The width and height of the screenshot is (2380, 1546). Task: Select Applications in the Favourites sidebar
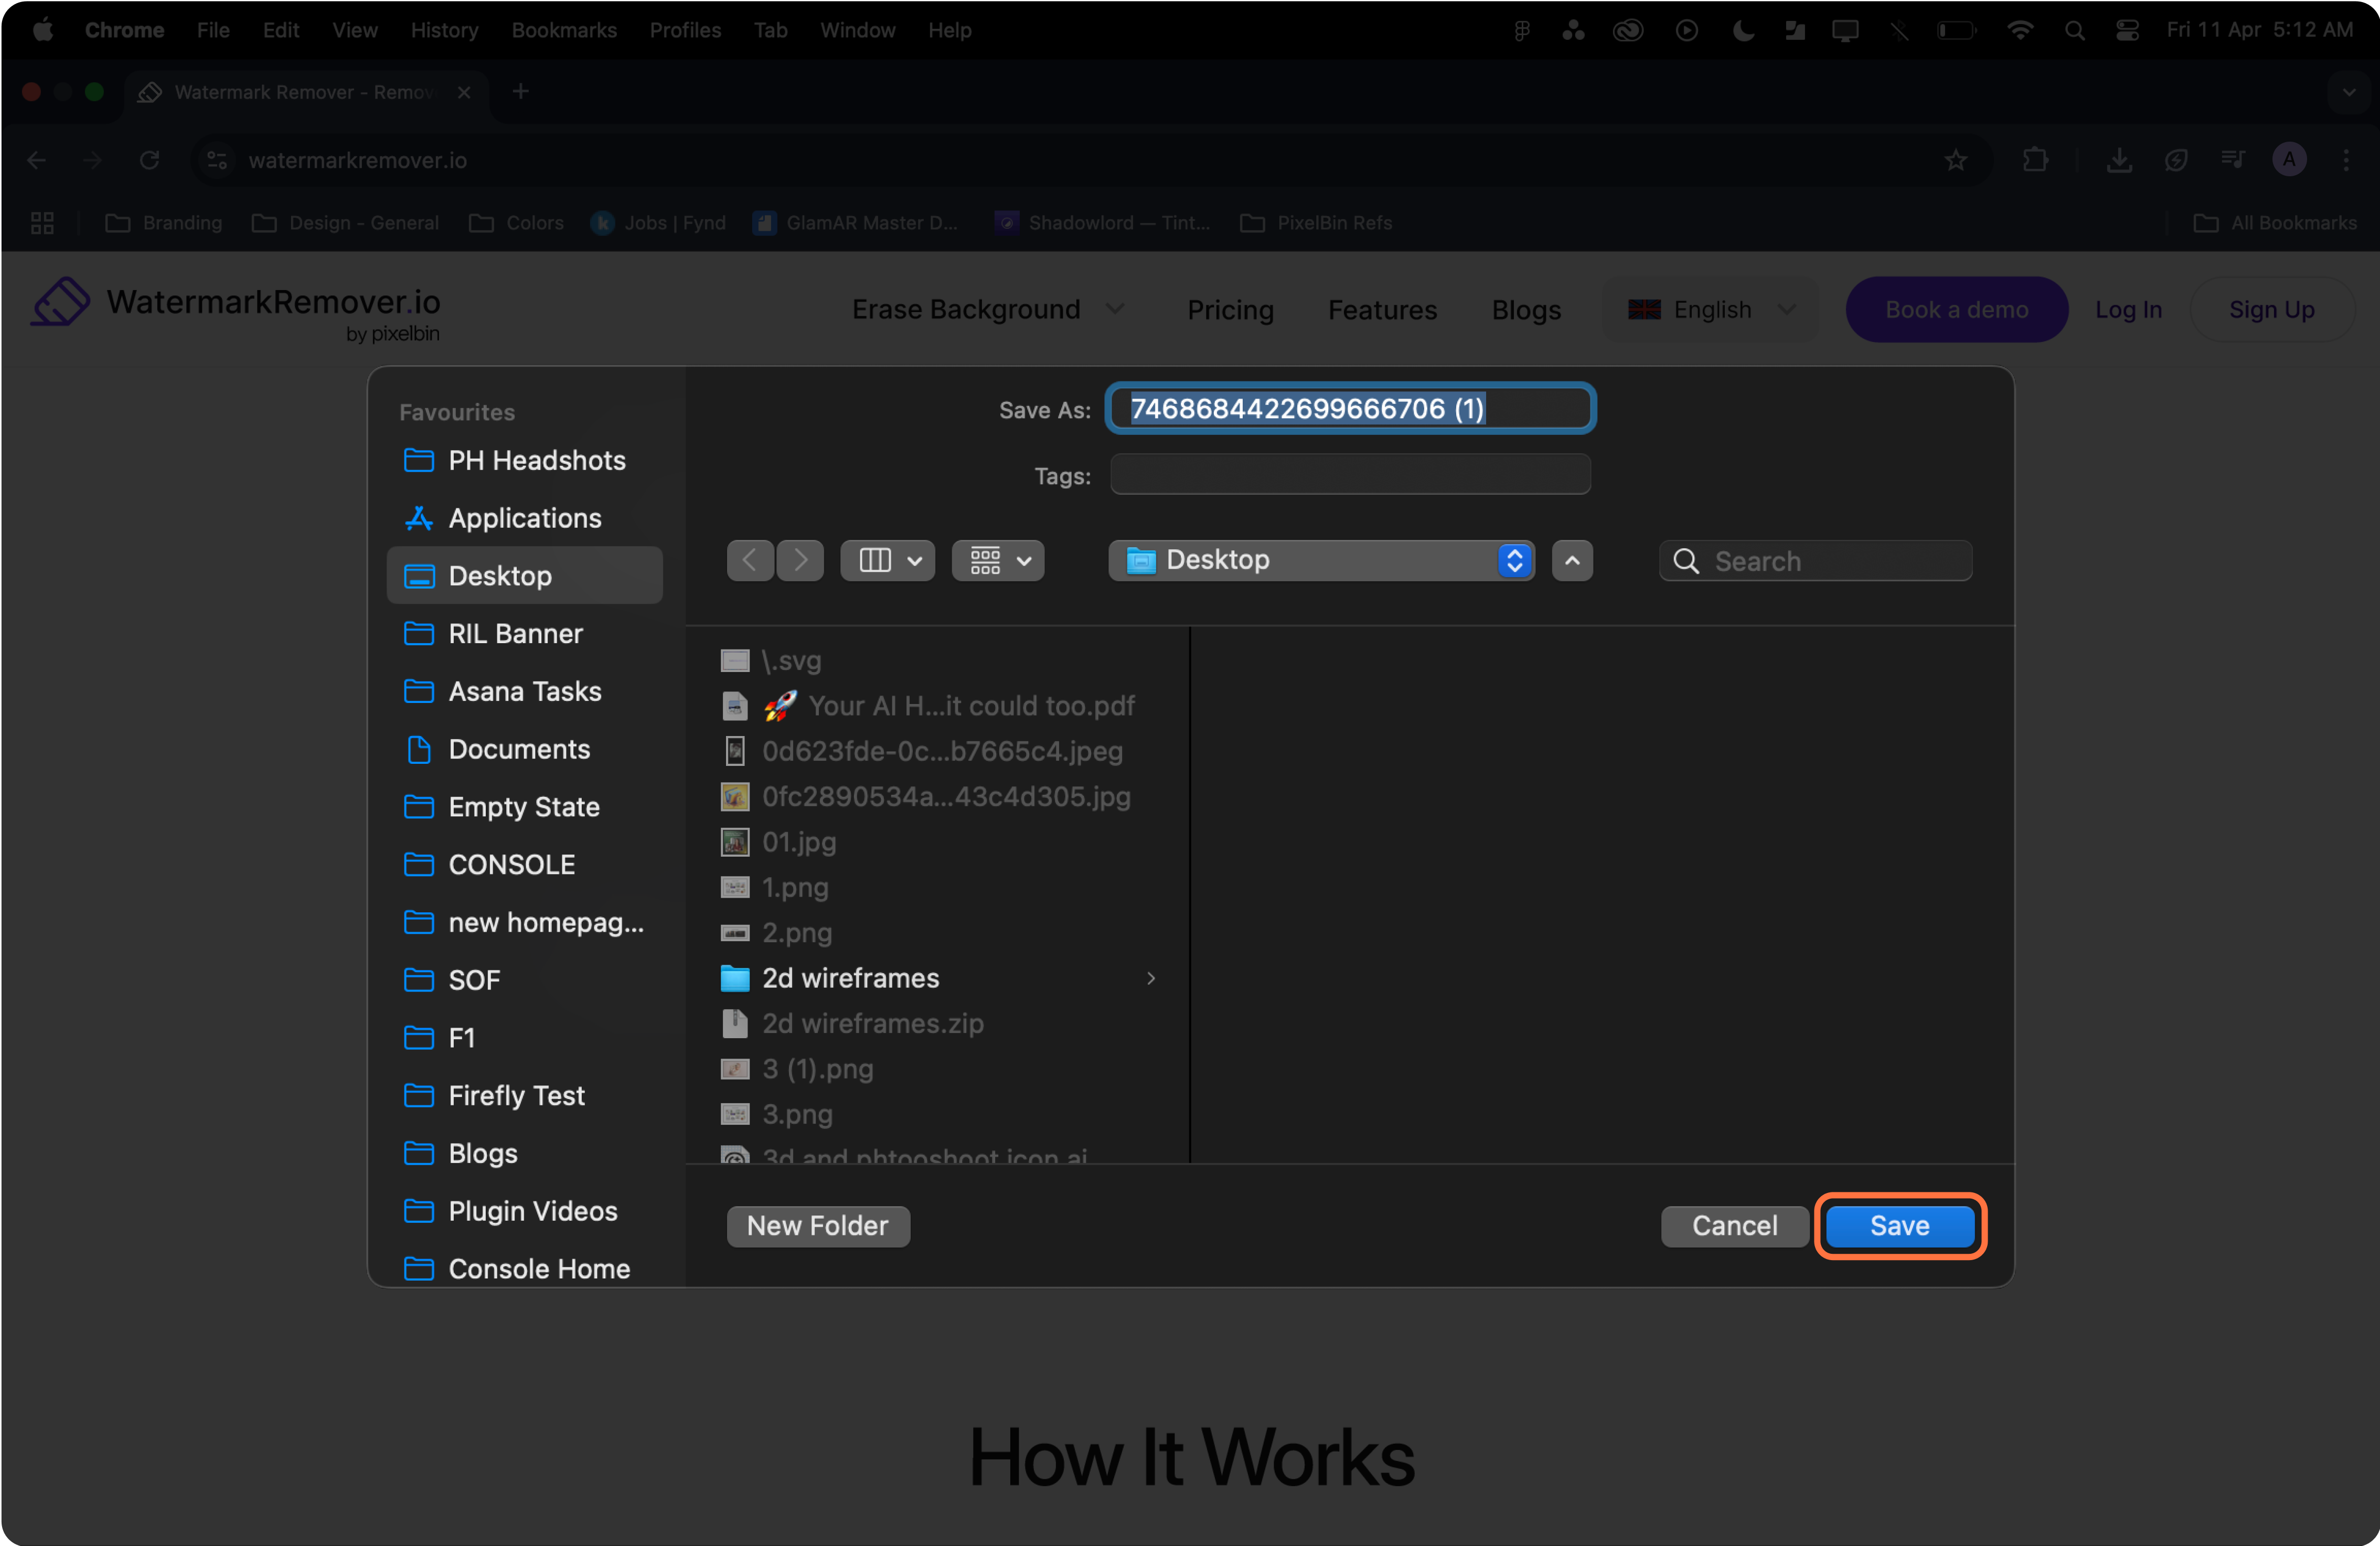(x=524, y=518)
